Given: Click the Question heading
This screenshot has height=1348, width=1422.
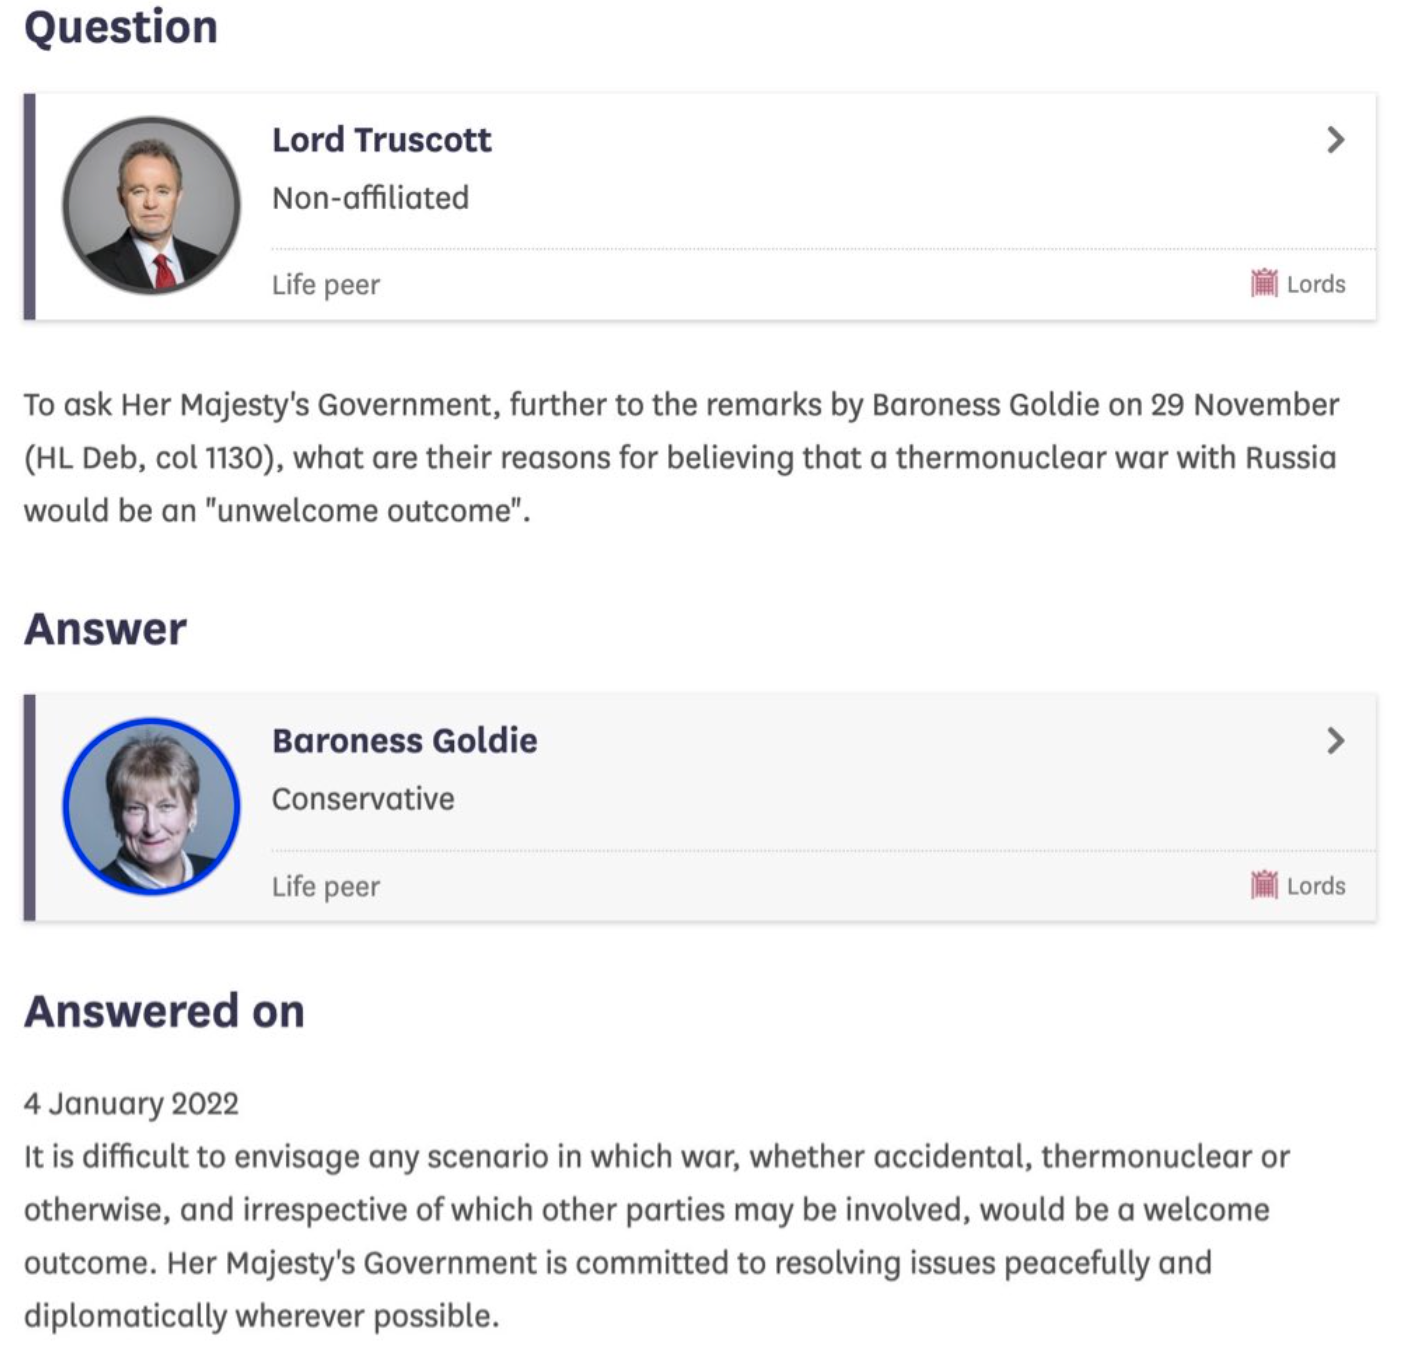Looking at the screenshot, I should pyautogui.click(x=121, y=27).
